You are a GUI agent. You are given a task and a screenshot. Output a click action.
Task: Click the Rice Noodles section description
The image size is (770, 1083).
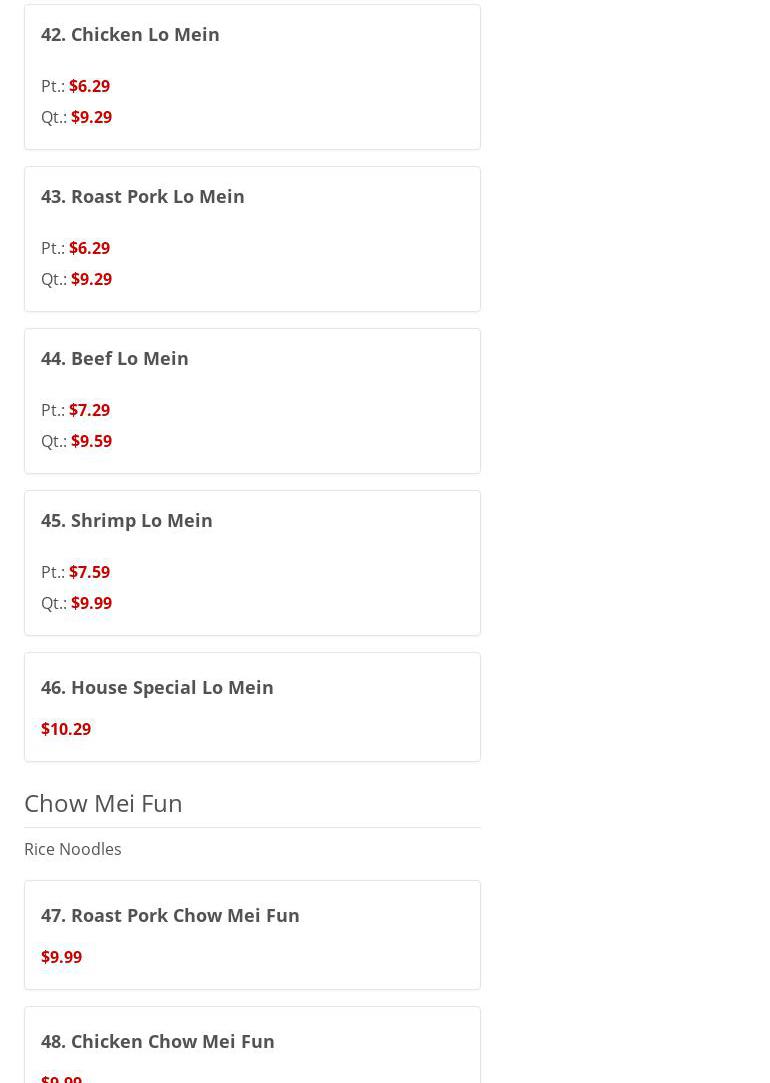point(73,849)
